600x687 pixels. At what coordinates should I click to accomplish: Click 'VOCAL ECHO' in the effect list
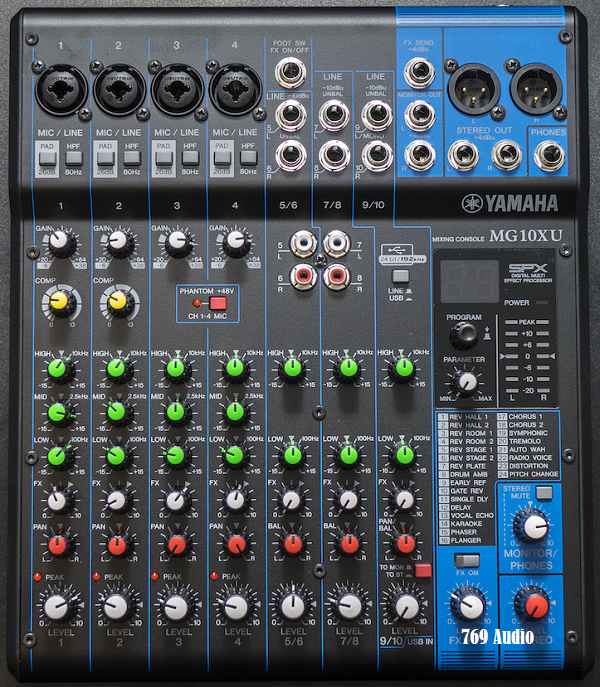(x=472, y=516)
